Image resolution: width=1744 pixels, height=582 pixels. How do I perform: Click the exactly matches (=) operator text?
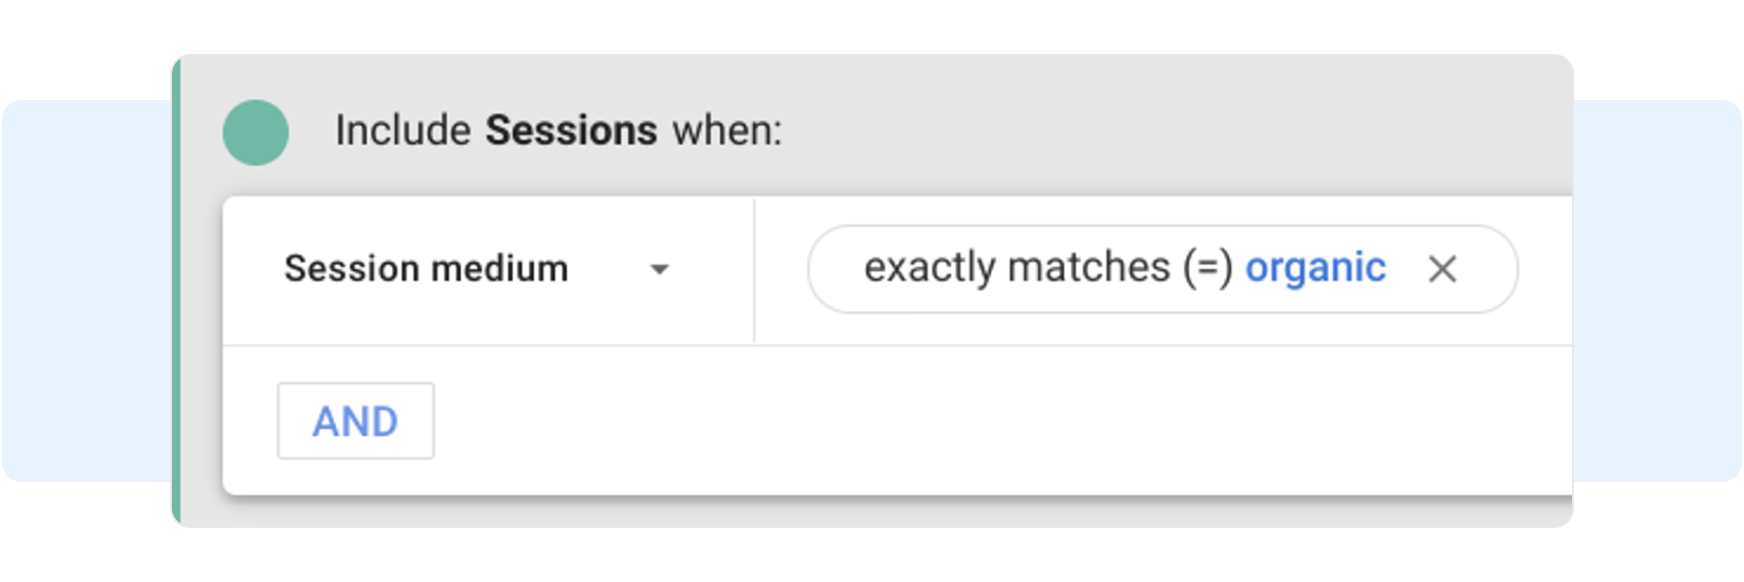point(1048,268)
